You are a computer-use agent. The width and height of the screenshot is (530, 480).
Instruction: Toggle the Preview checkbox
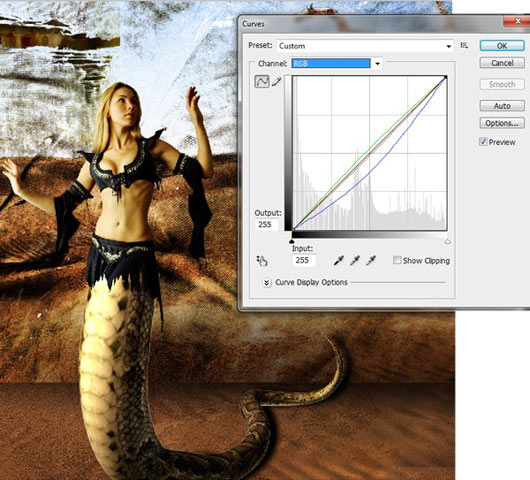tap(483, 142)
